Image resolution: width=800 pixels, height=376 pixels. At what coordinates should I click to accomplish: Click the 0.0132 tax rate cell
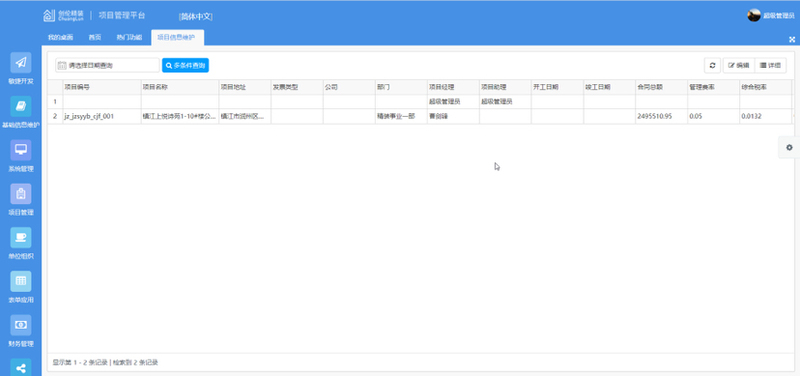pyautogui.click(x=765, y=116)
